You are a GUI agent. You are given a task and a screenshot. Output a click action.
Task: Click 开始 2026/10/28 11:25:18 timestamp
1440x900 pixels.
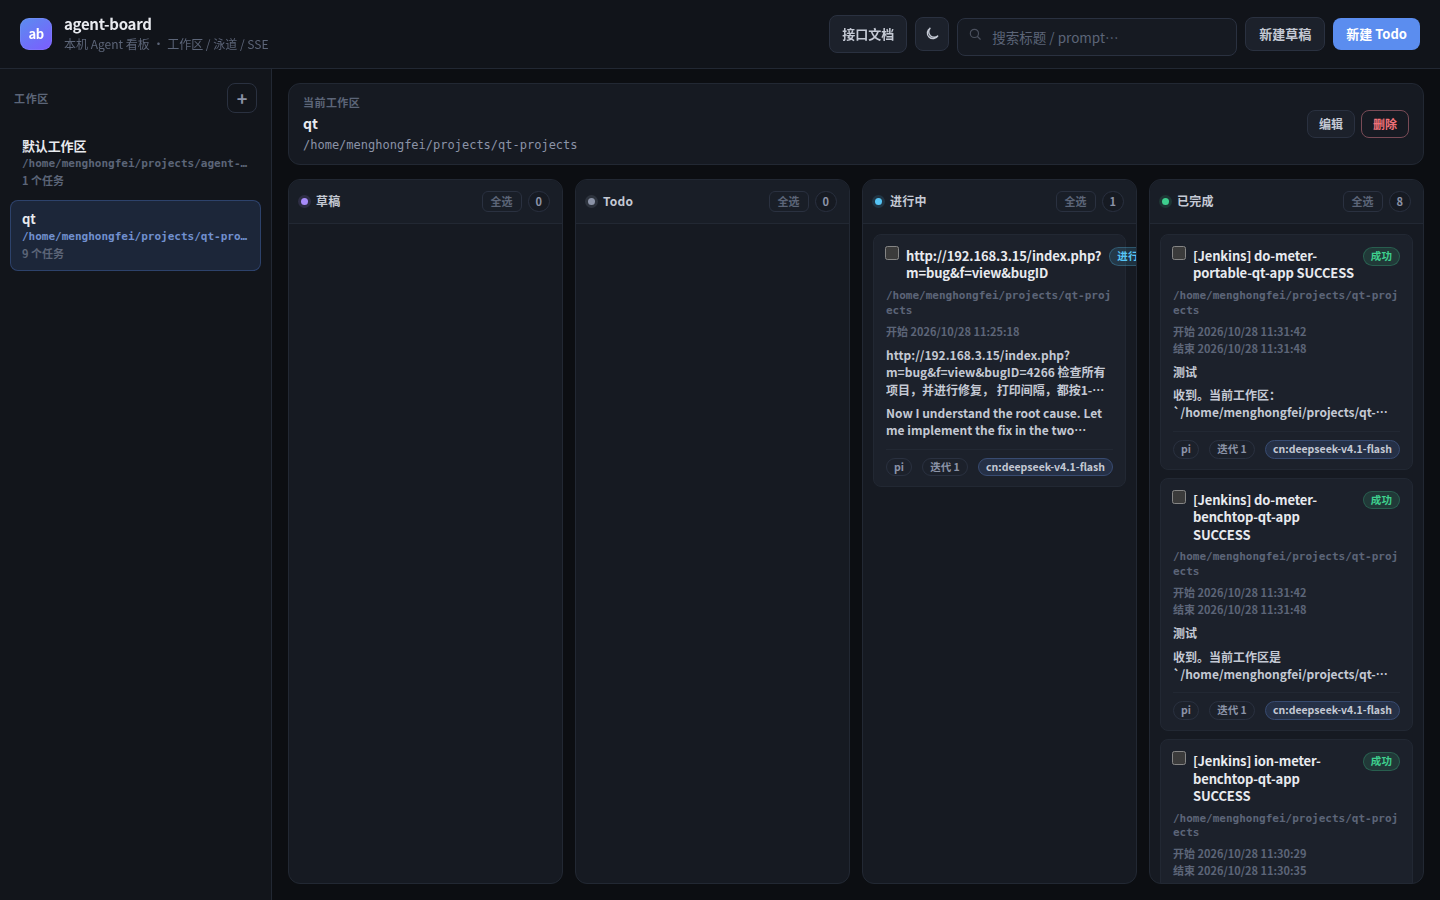[x=952, y=332]
